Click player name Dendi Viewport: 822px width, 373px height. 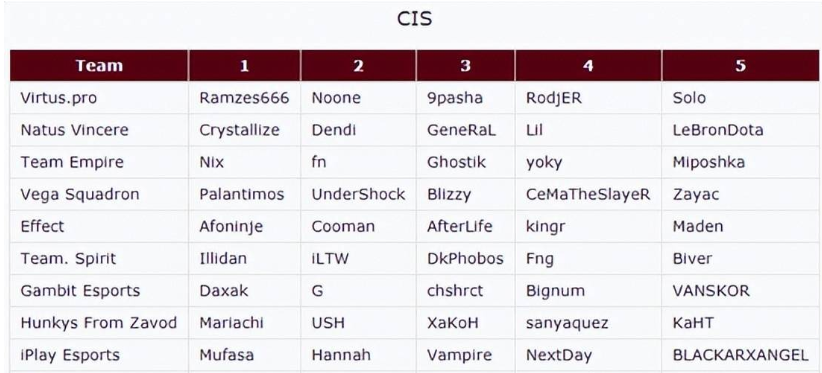coord(334,130)
